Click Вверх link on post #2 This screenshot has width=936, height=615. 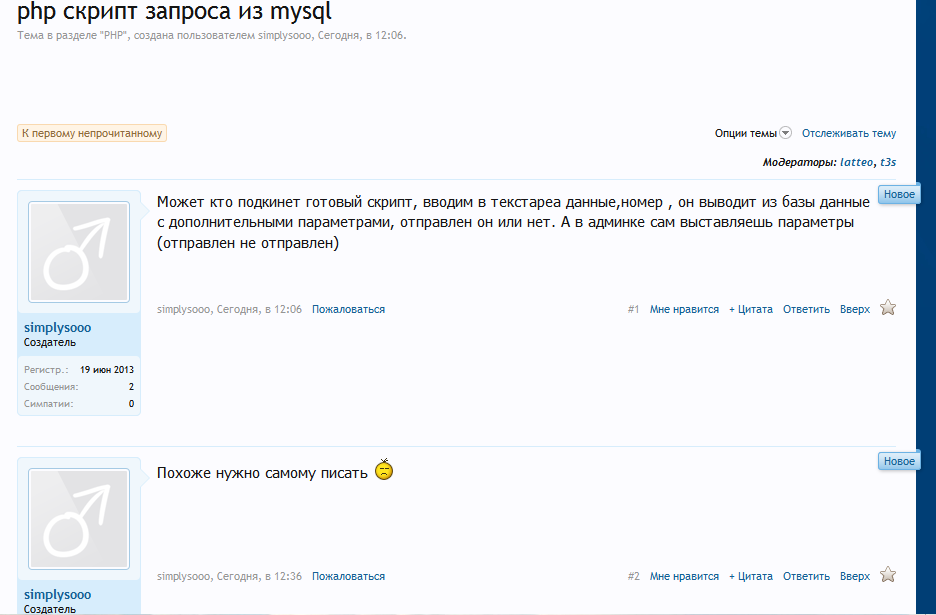pos(855,576)
